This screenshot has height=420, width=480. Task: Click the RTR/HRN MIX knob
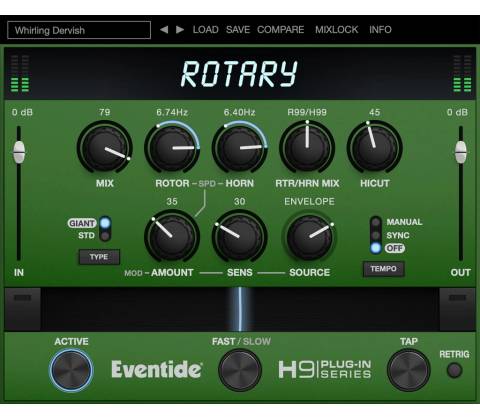pyautogui.click(x=307, y=147)
